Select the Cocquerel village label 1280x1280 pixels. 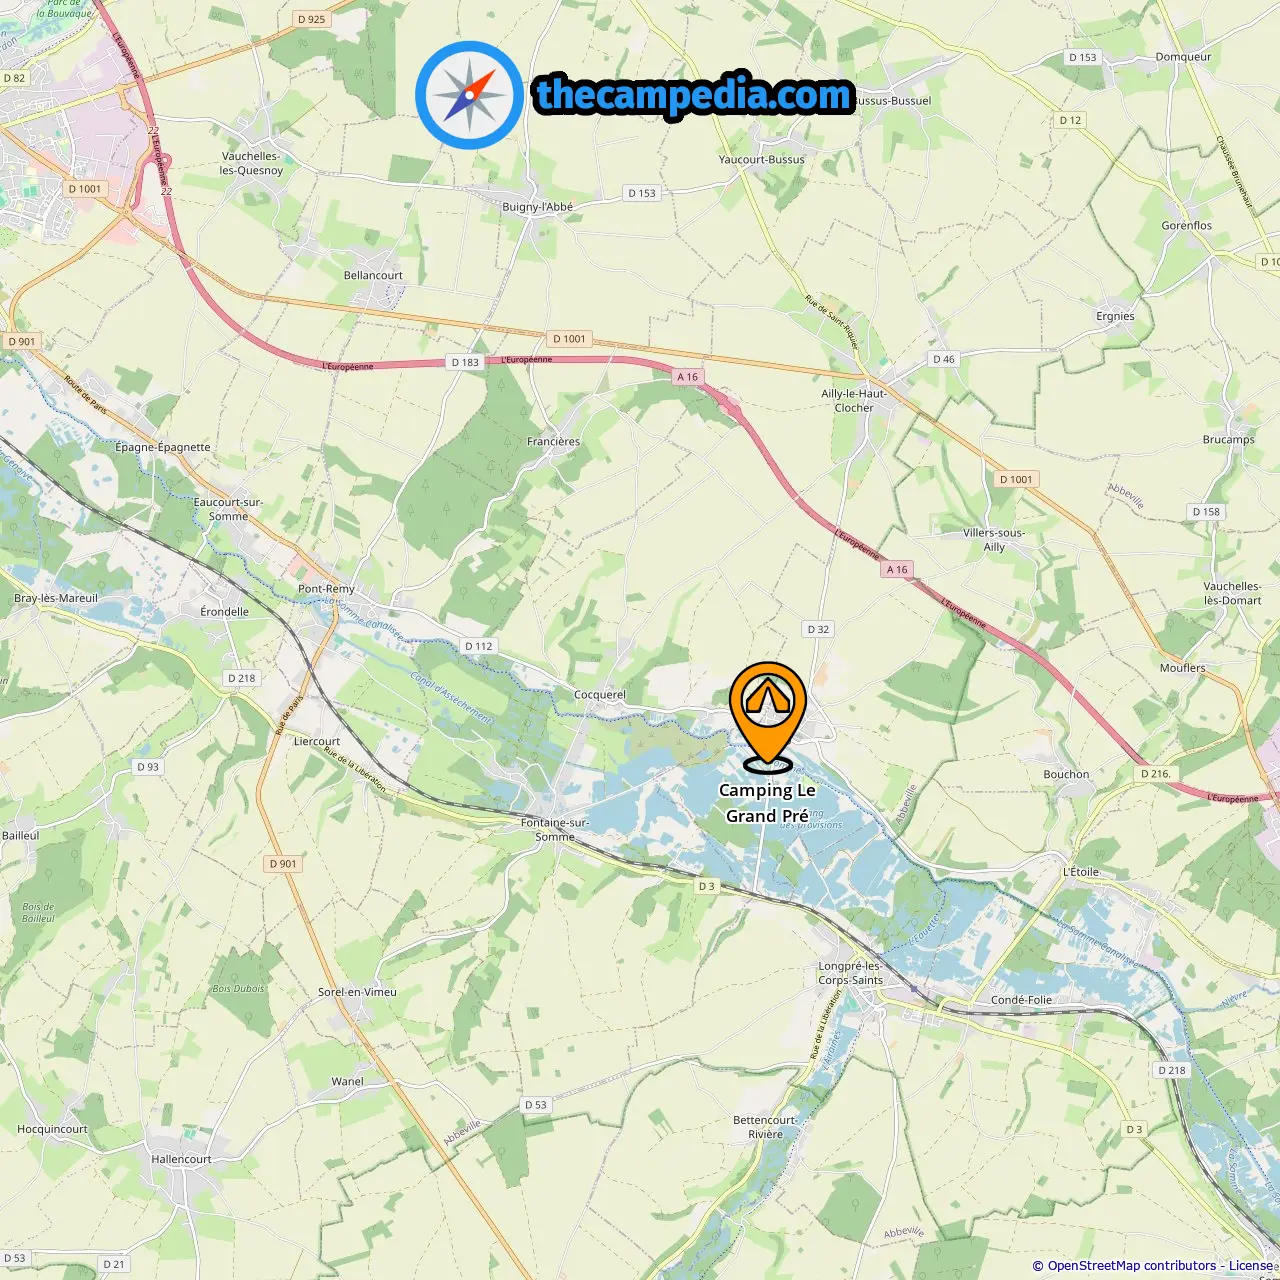point(600,694)
